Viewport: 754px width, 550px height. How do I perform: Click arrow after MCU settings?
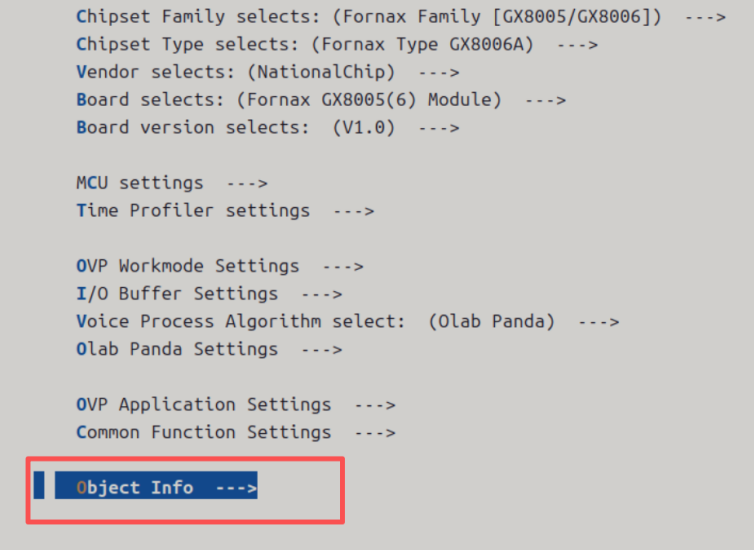(x=247, y=184)
